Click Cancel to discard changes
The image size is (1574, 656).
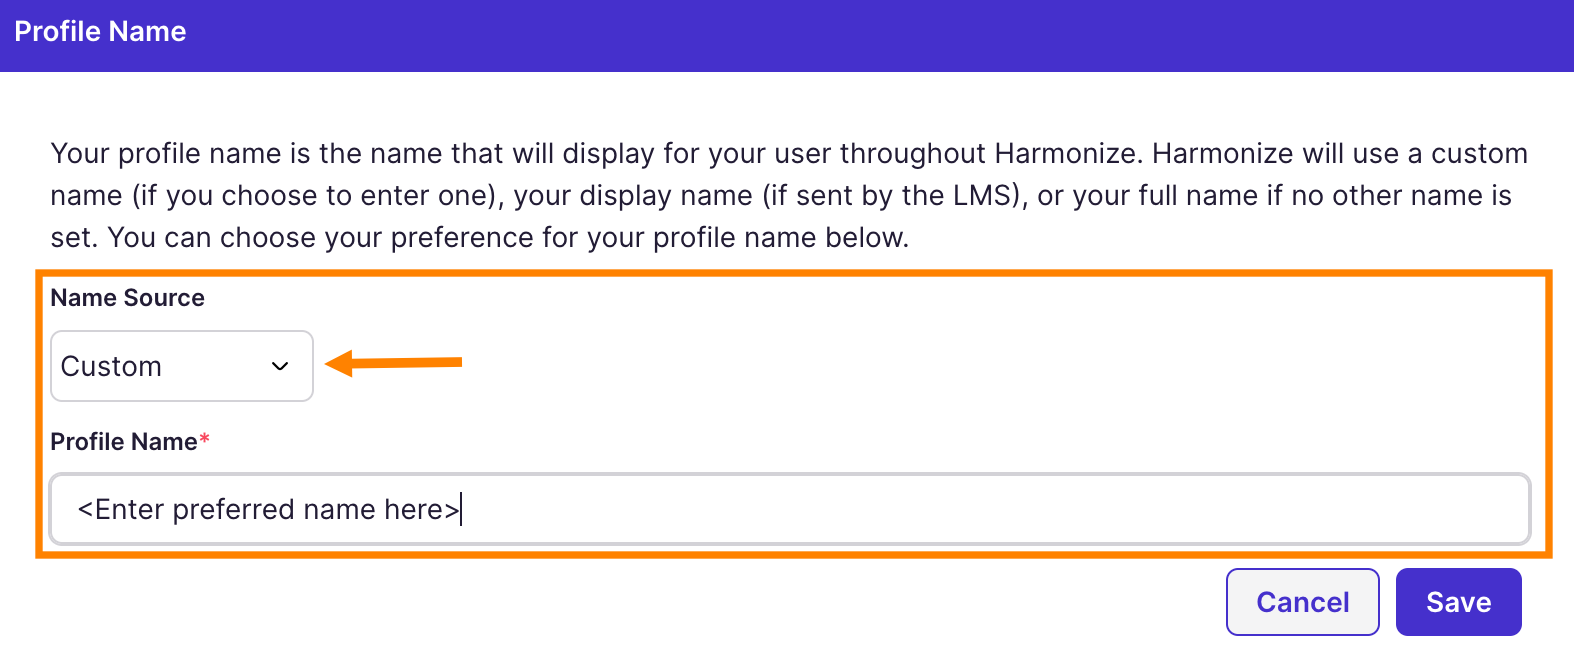coord(1302,601)
